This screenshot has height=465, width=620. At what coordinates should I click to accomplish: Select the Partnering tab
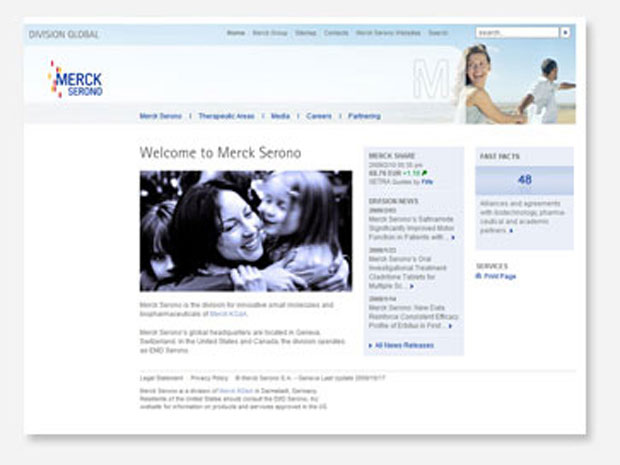[364, 116]
